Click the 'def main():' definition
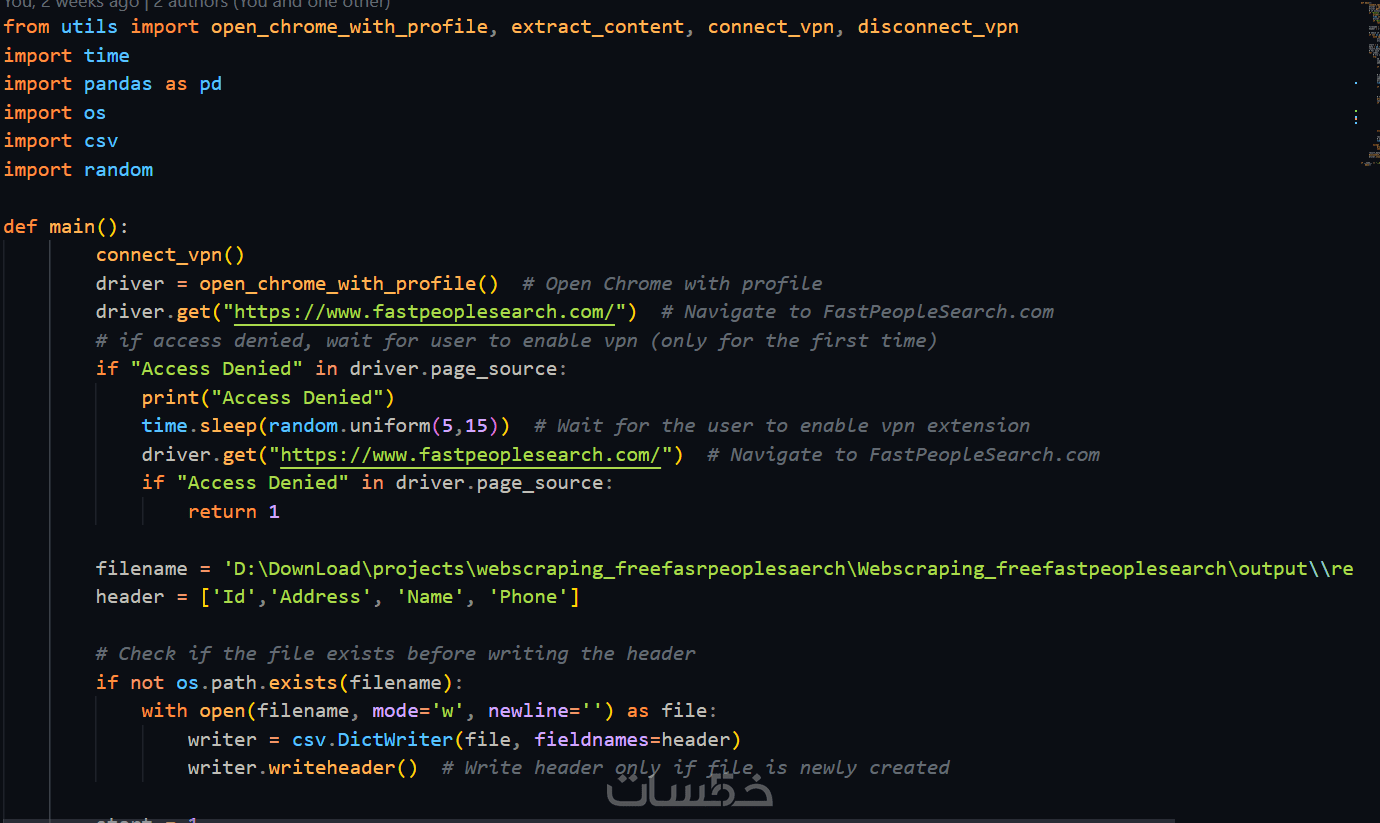 (67, 227)
